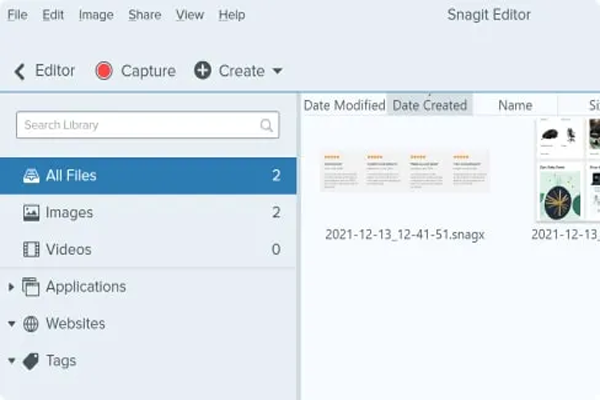Image resolution: width=600 pixels, height=400 pixels.
Task: Go back using the Editor arrow
Action: (20, 71)
